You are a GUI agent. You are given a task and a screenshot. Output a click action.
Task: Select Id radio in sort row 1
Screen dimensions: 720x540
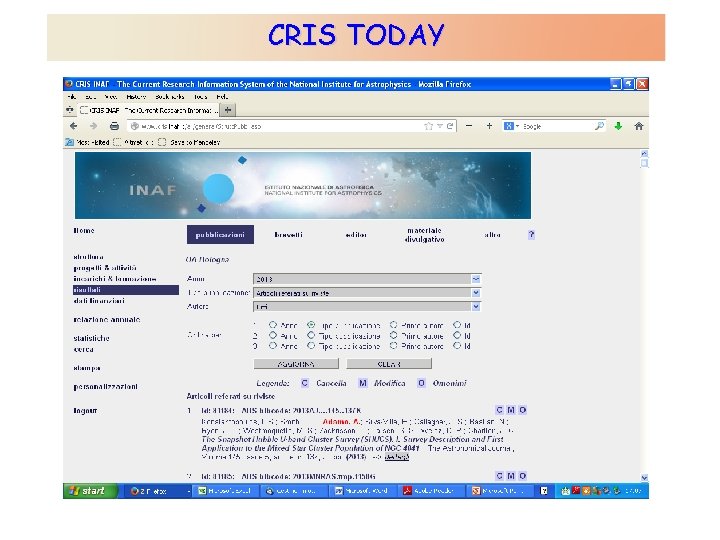tap(457, 325)
